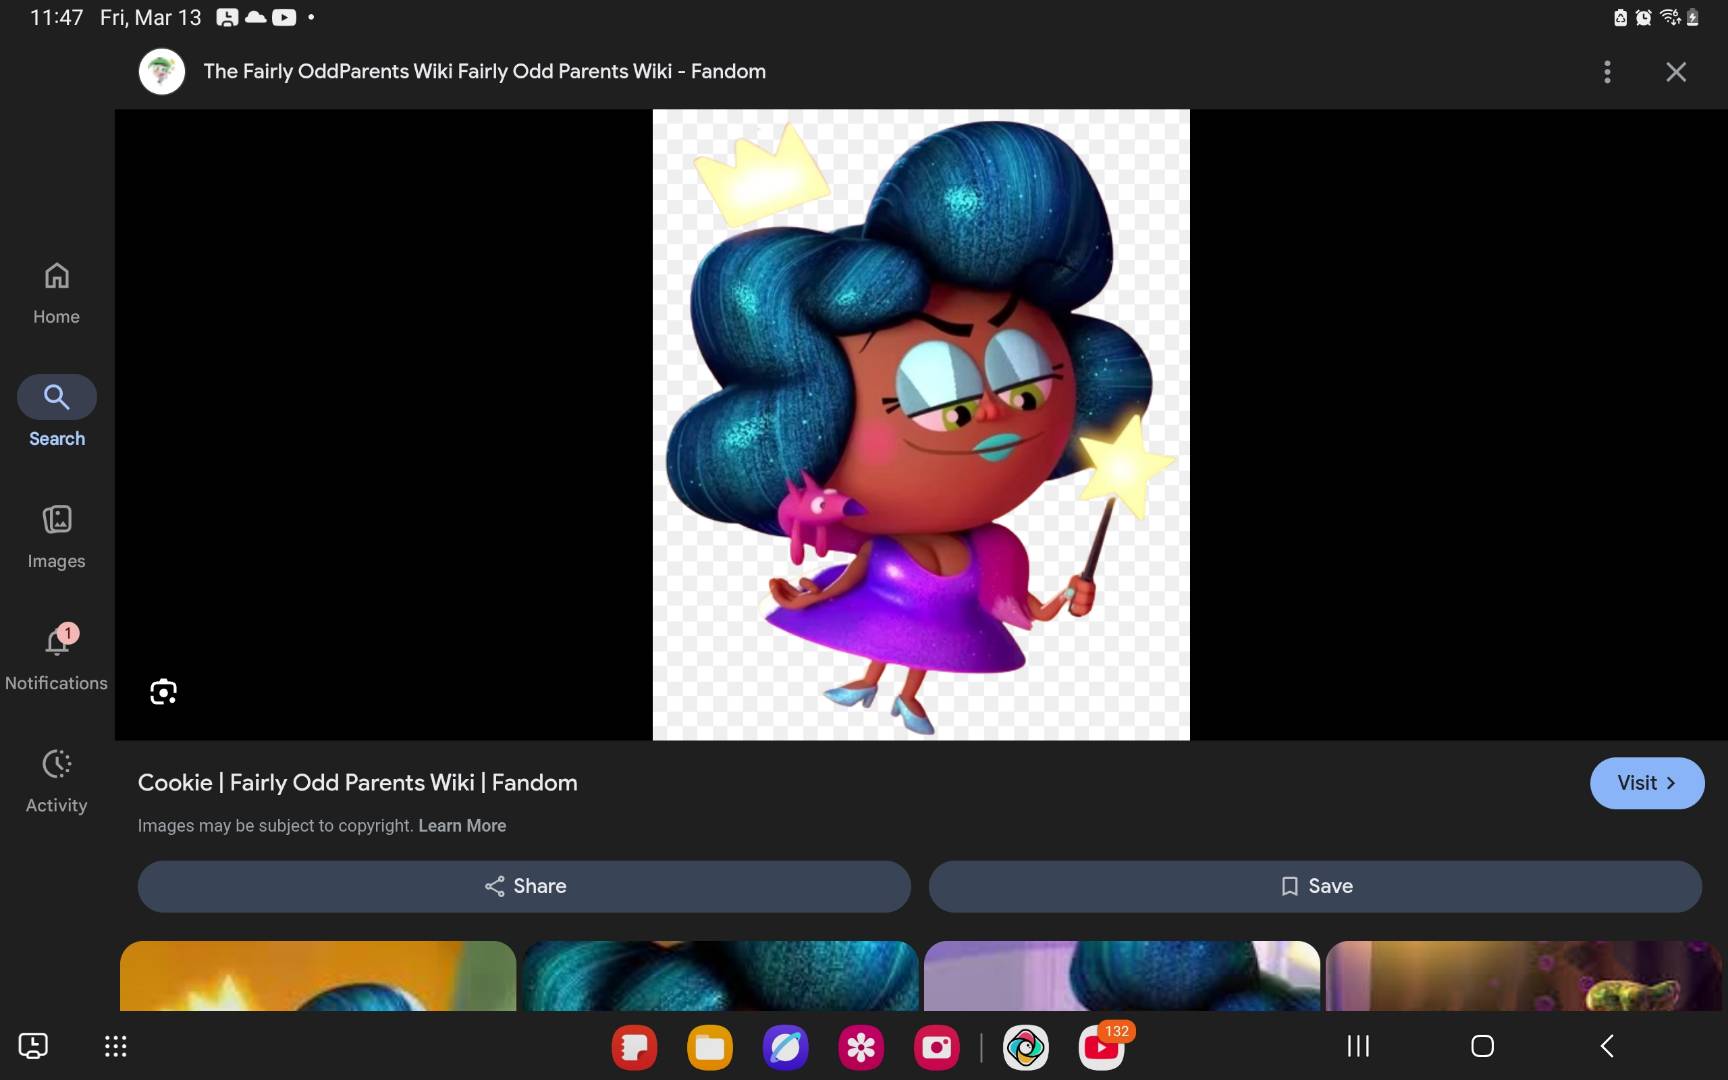Screen dimensions: 1728x1080
Task: Open the Learn More copyright link
Action: pyautogui.click(x=462, y=826)
